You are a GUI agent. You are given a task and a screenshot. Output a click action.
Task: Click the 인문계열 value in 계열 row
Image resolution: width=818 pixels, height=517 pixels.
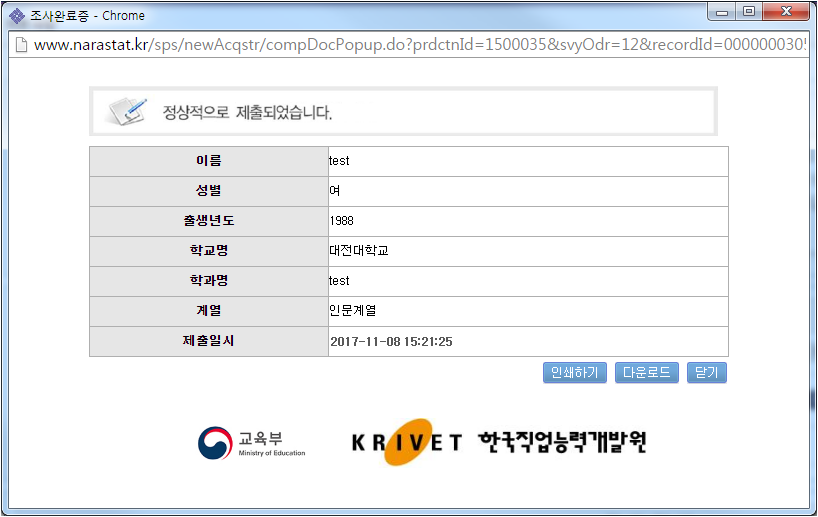[352, 311]
